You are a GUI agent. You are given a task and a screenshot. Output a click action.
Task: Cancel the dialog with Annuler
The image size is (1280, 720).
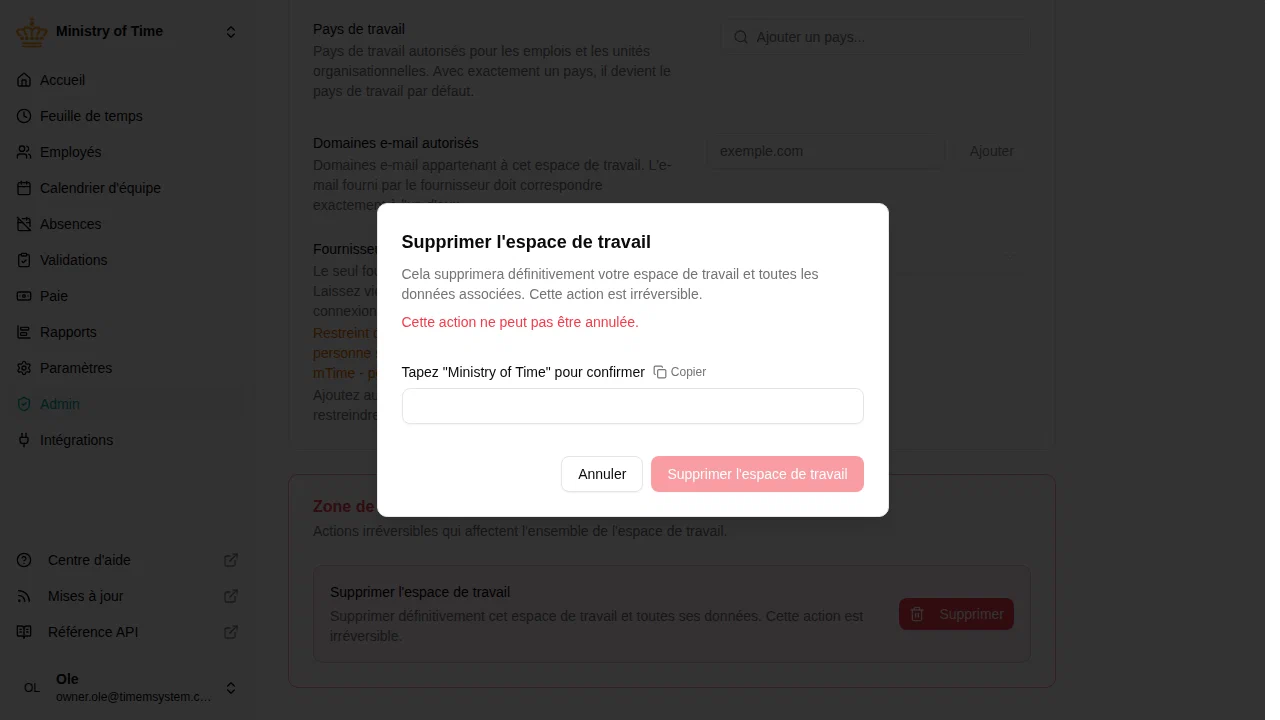click(x=602, y=474)
